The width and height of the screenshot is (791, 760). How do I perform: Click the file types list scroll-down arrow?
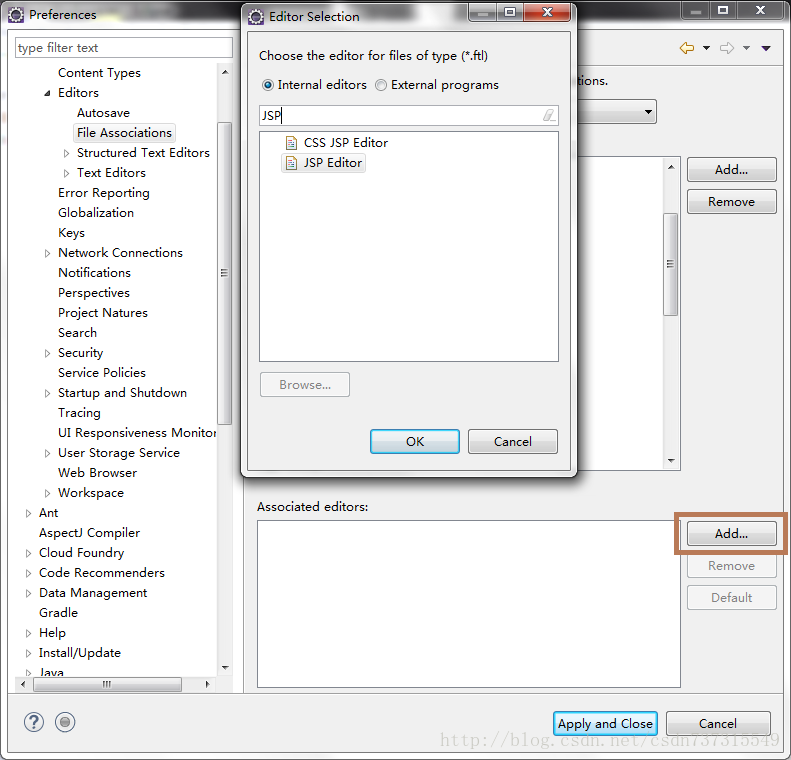pos(671,461)
